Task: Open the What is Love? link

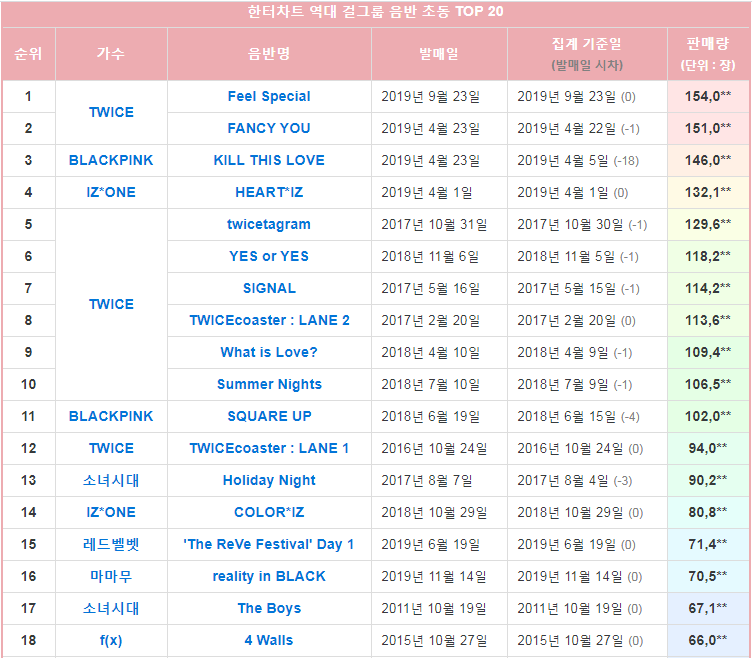Action: pos(269,352)
